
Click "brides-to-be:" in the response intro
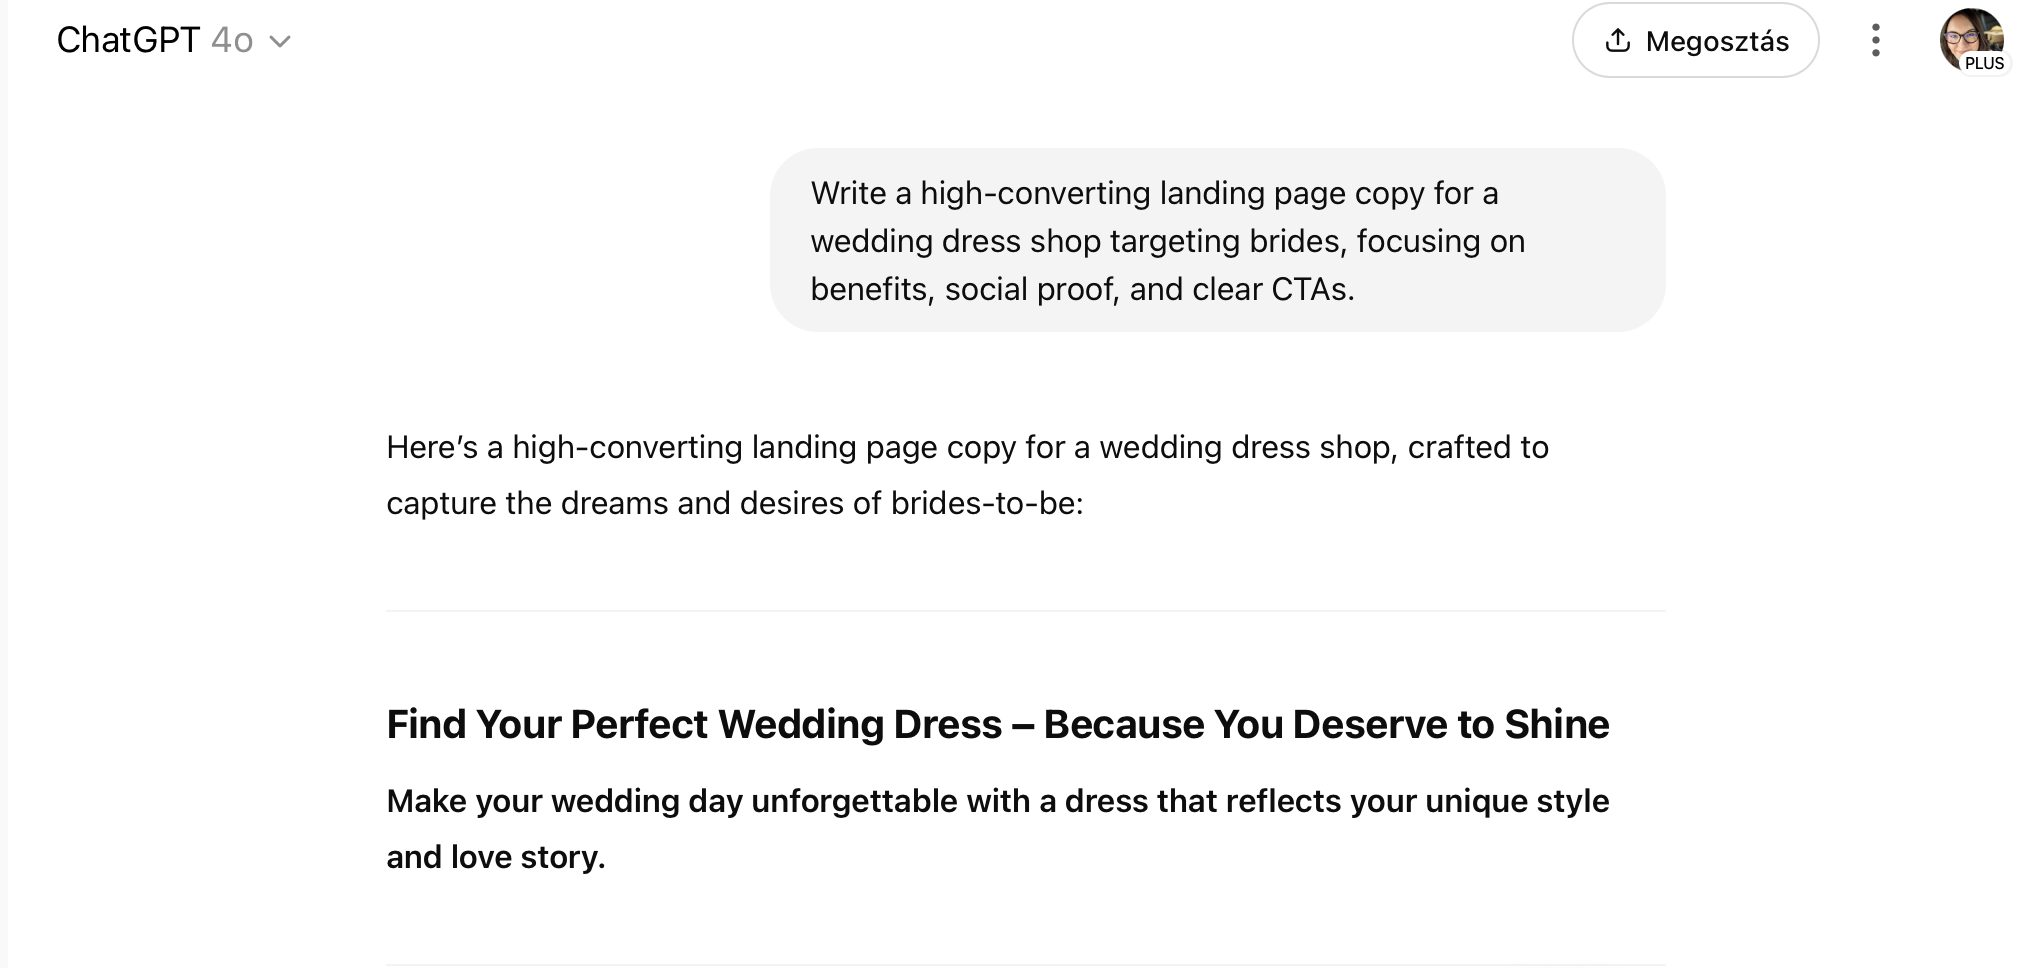pos(987,503)
